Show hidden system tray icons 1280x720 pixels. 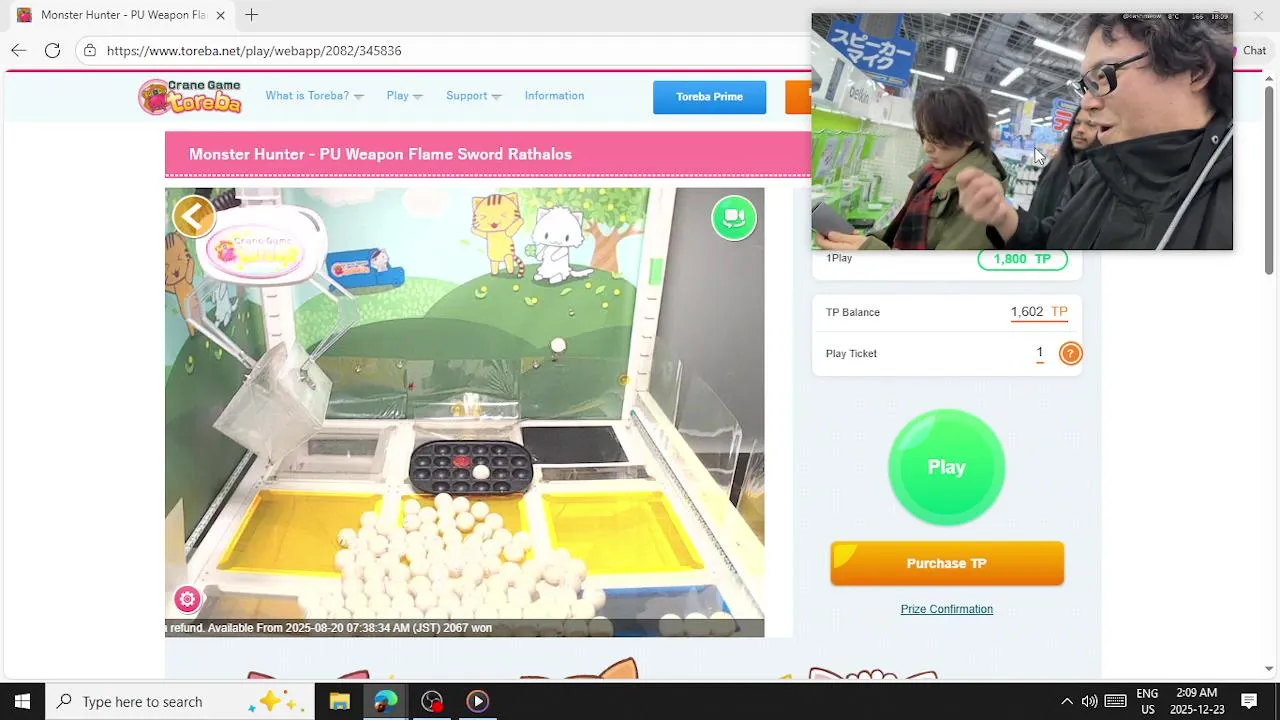tap(1066, 701)
